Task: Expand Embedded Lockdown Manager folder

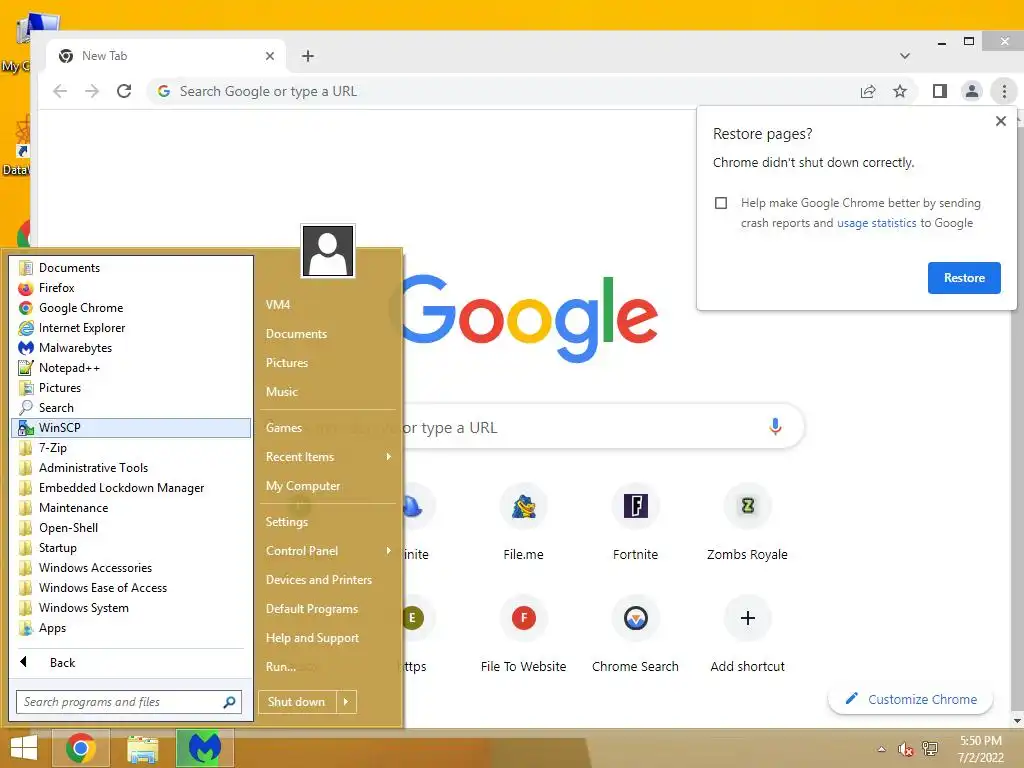Action: 131,488
